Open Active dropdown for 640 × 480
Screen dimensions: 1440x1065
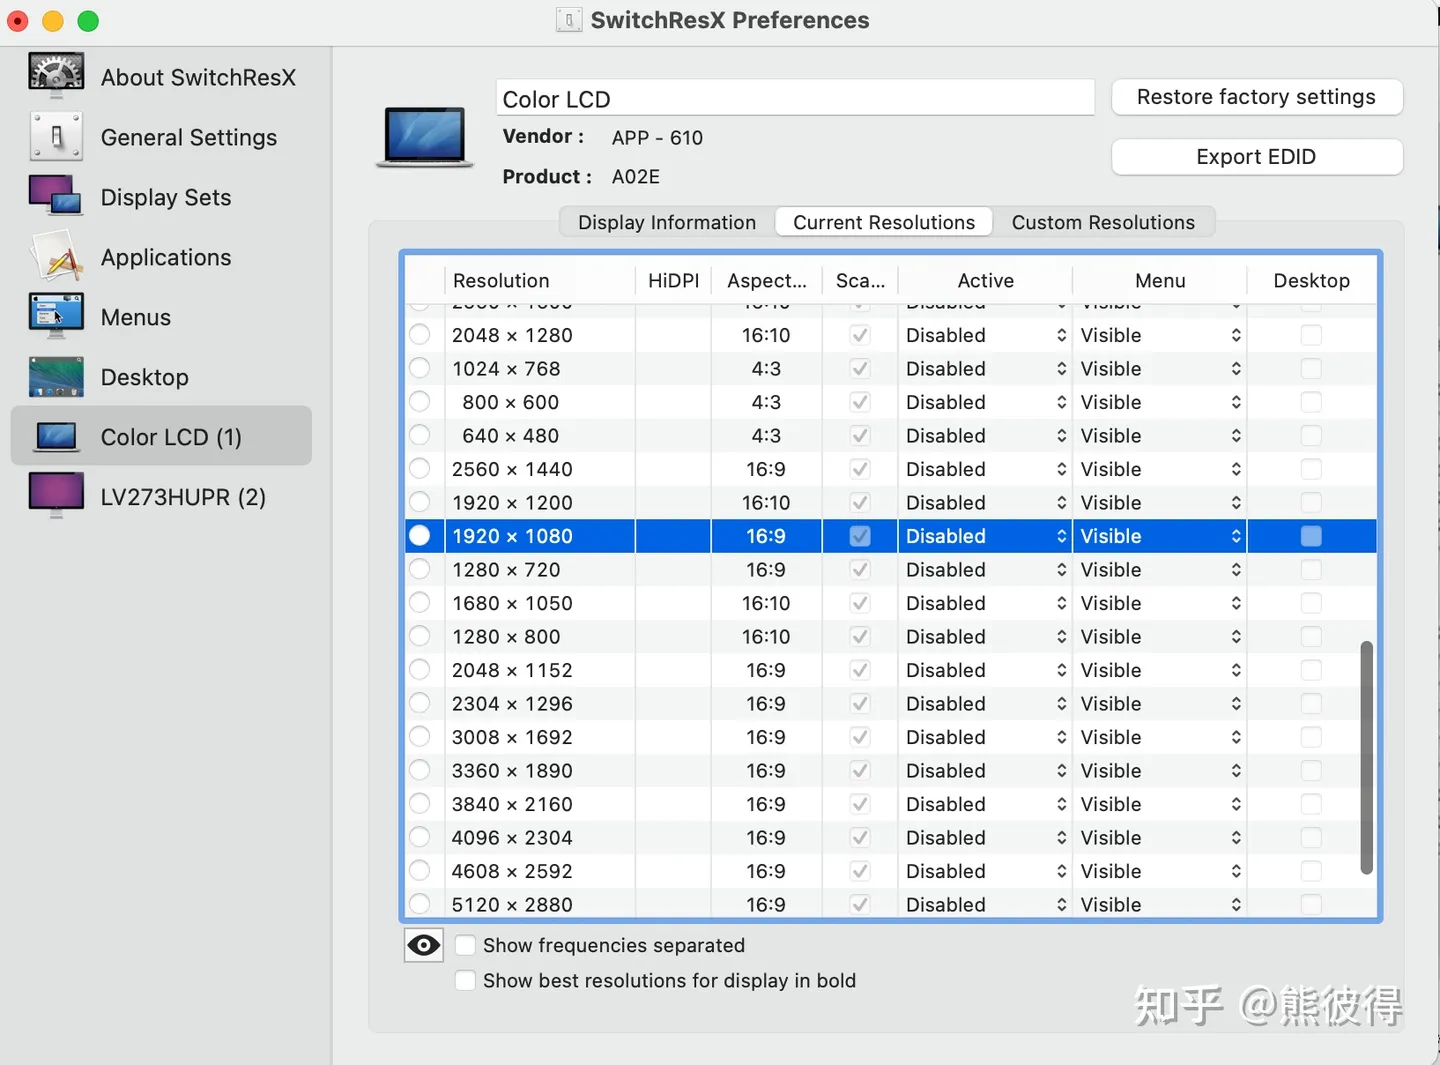coord(986,436)
